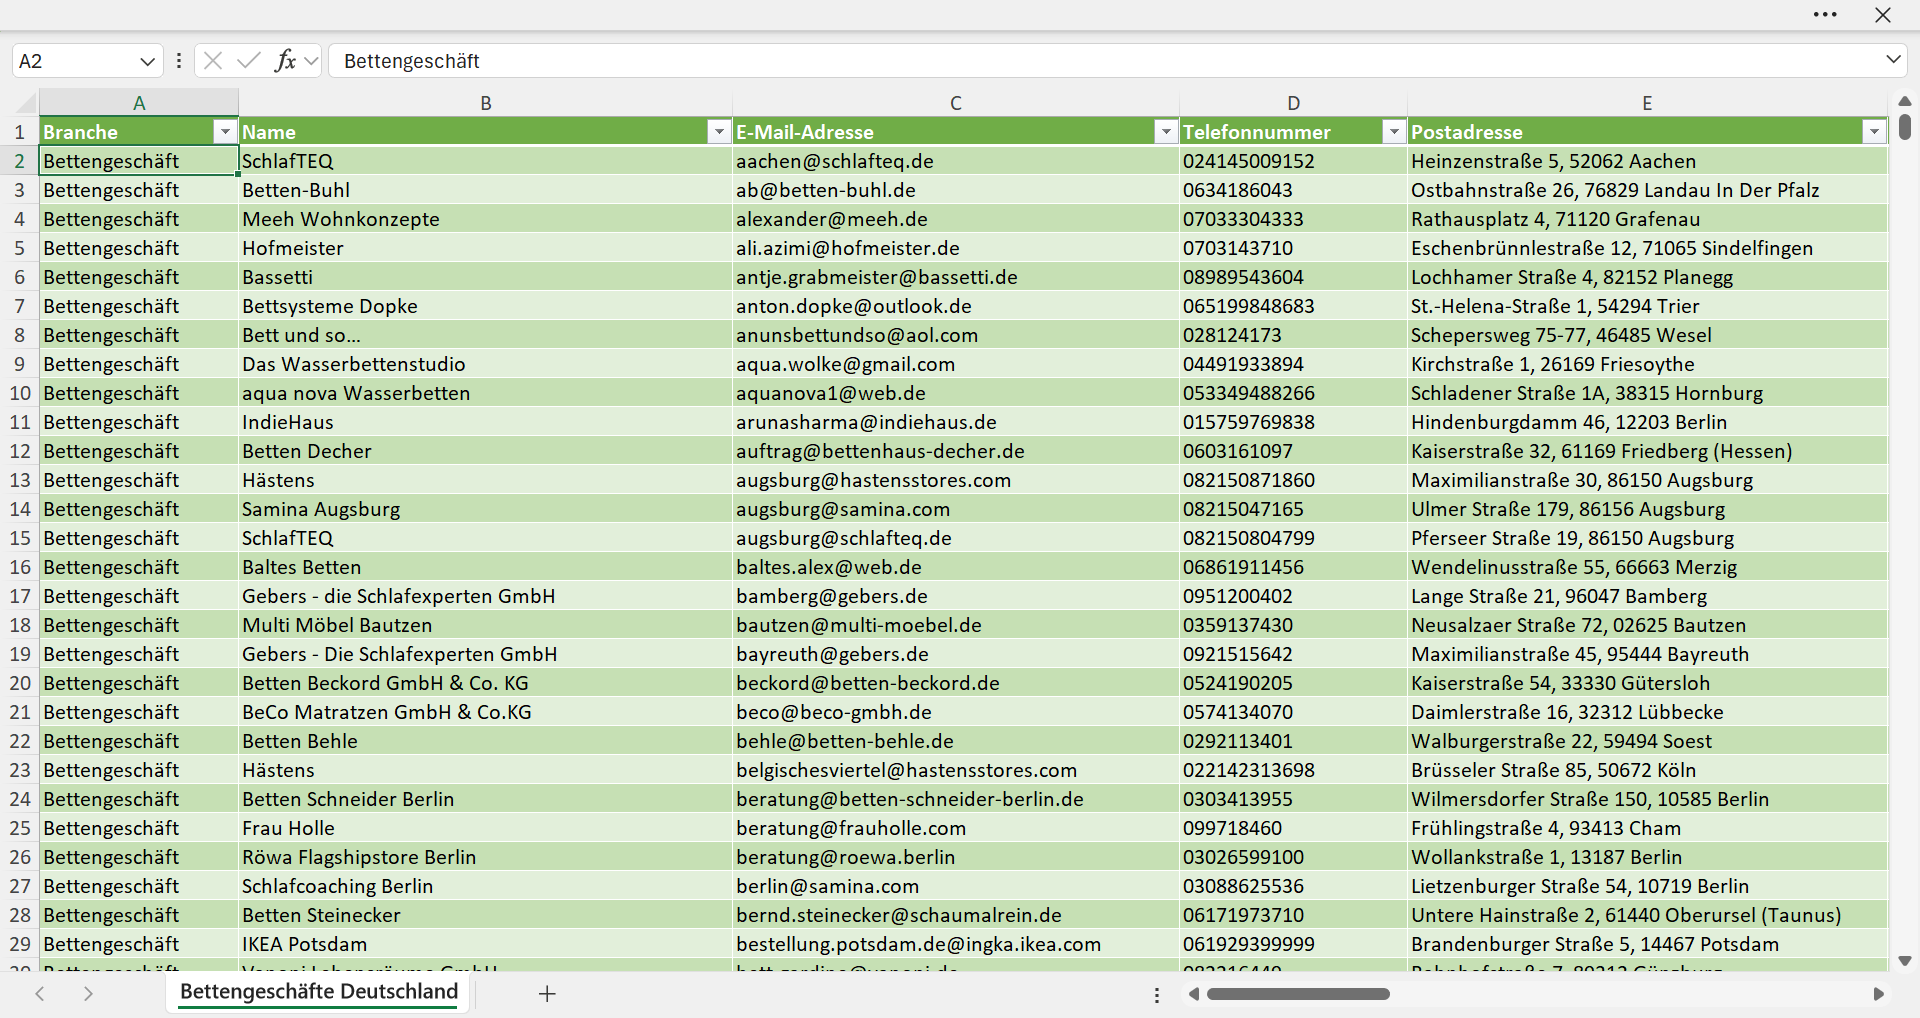Select cell with Betten-Buhl
This screenshot has width=1920, height=1018.
pos(486,190)
